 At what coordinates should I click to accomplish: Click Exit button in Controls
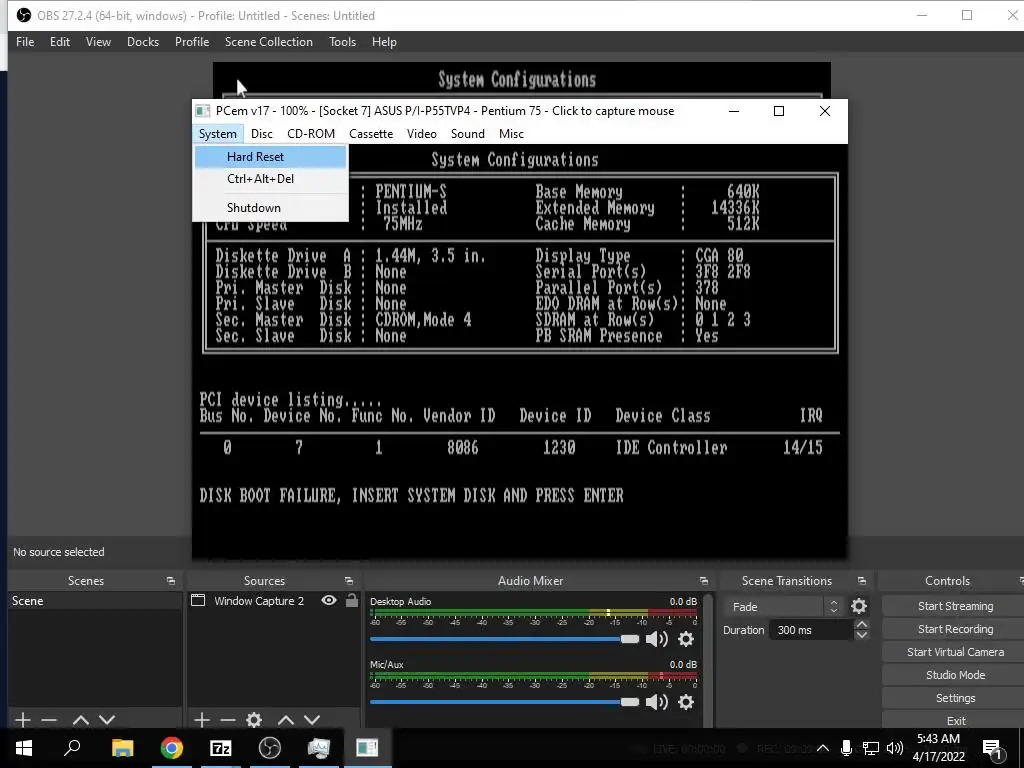[x=955, y=720]
